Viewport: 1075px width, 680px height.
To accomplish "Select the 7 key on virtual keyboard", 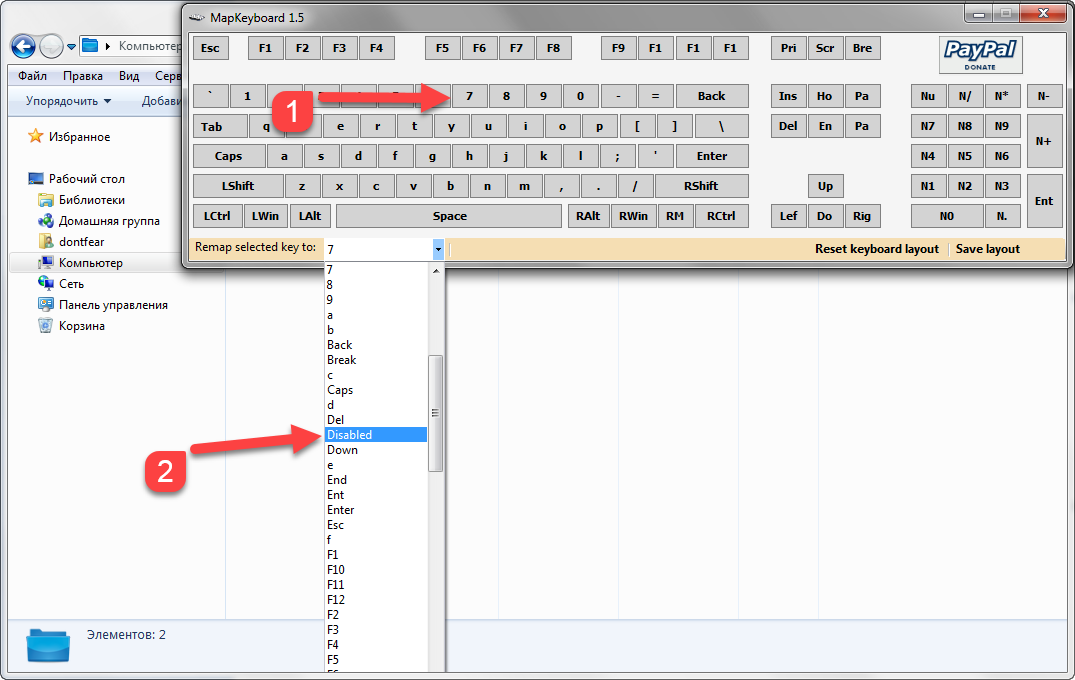I will [x=469, y=96].
